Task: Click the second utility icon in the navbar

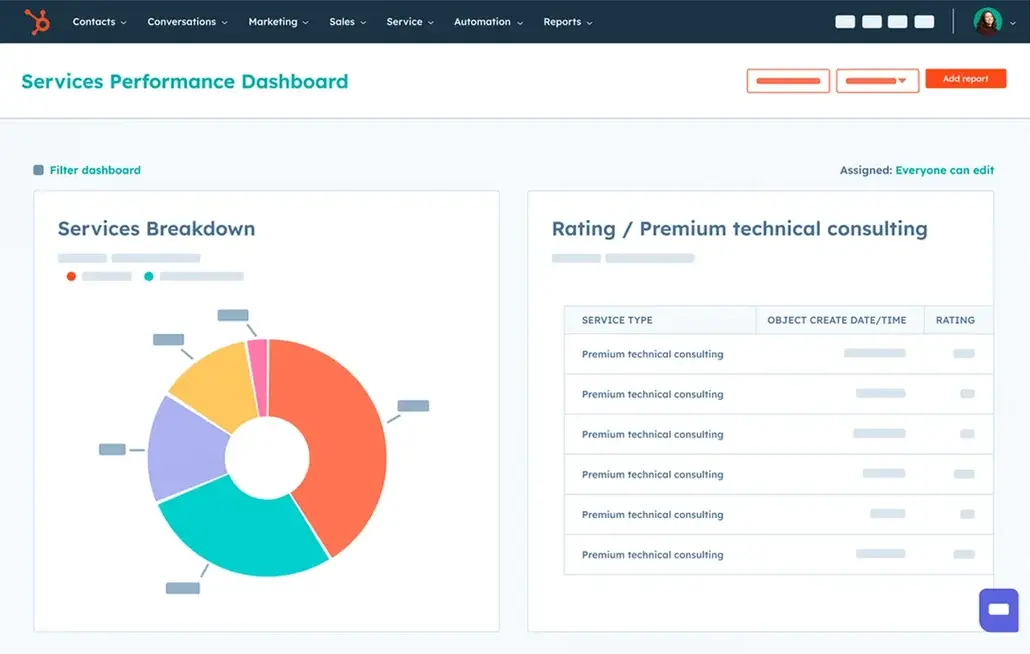Action: tap(871, 21)
